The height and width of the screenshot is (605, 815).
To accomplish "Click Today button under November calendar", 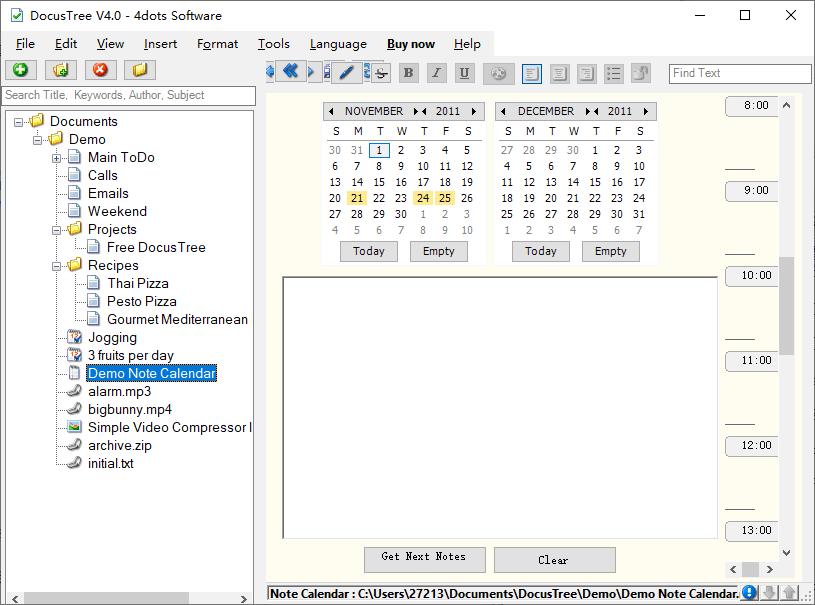I will point(369,251).
